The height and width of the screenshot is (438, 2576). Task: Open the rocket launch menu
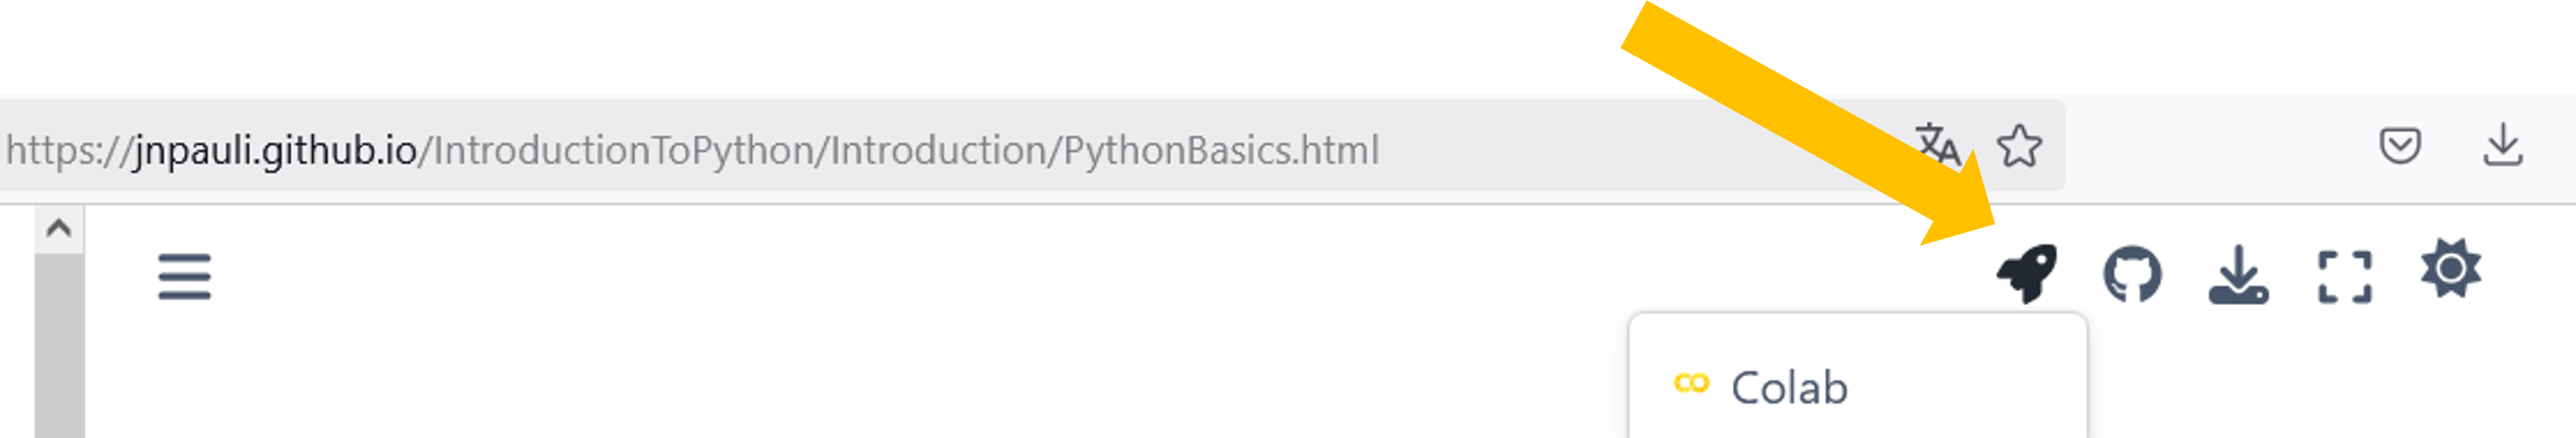(2026, 273)
